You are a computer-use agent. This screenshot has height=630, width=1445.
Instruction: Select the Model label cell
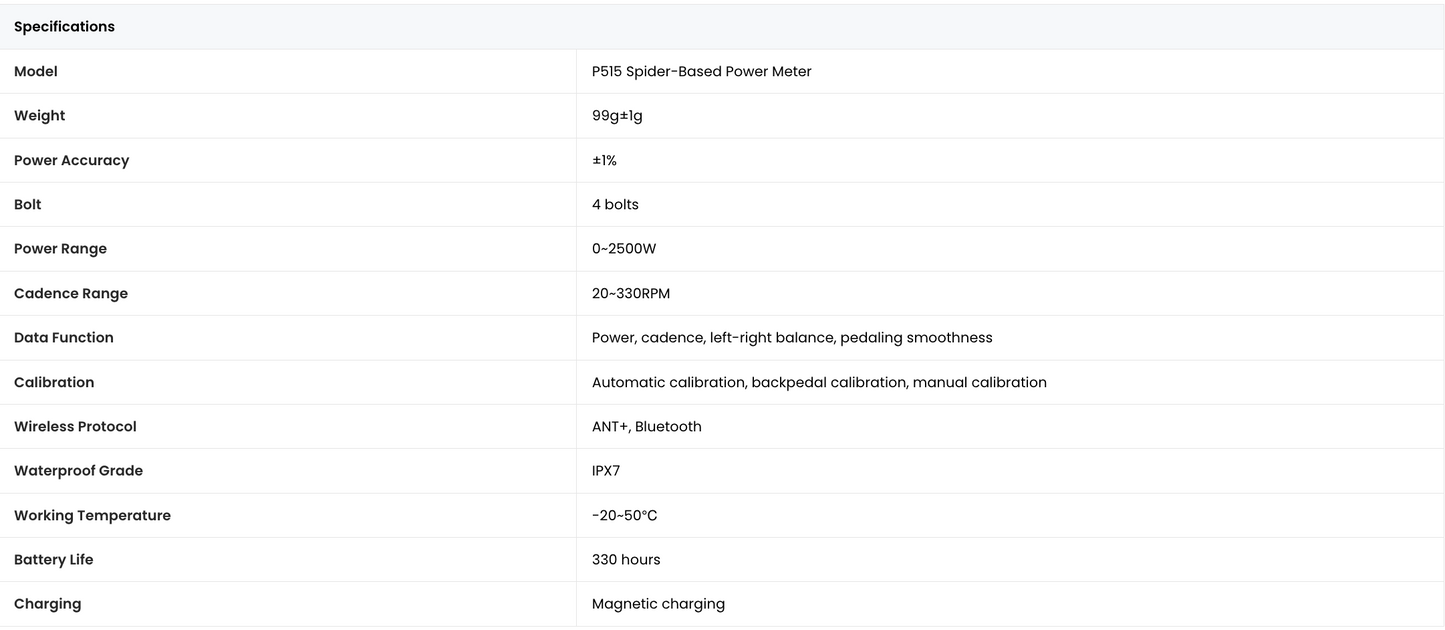click(x=288, y=72)
